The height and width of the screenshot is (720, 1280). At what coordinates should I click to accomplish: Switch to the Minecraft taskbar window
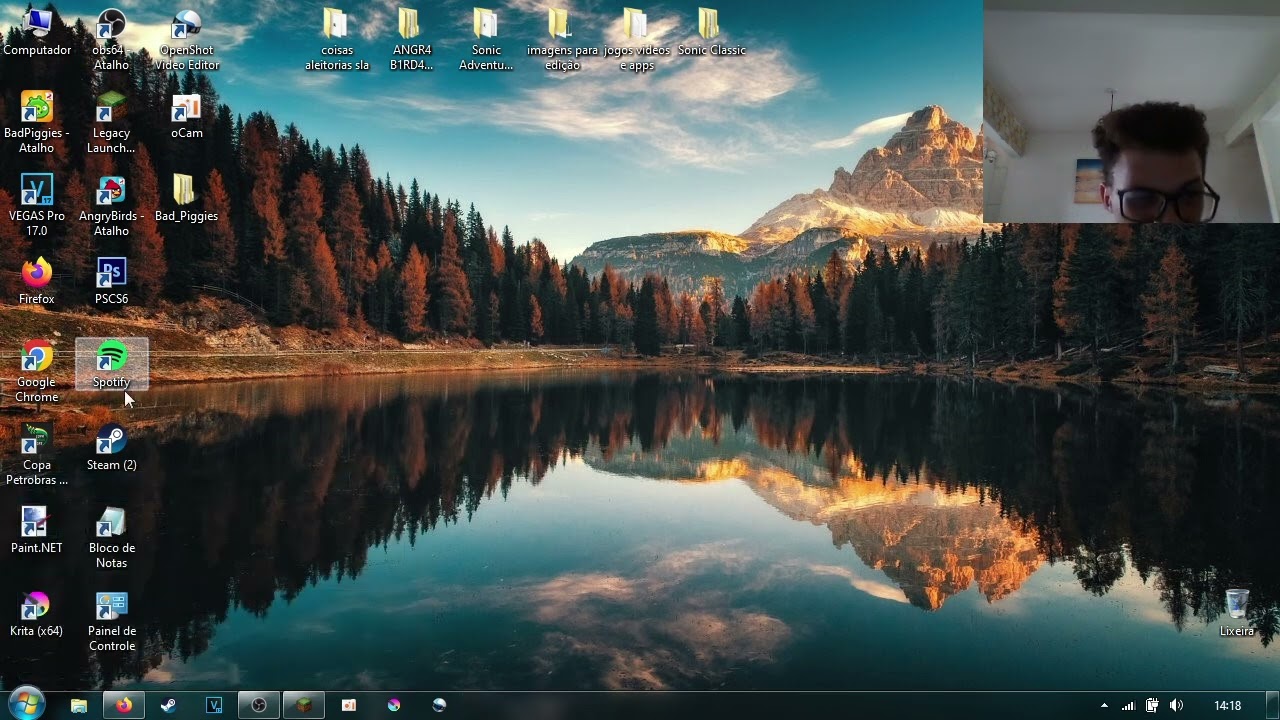point(303,705)
